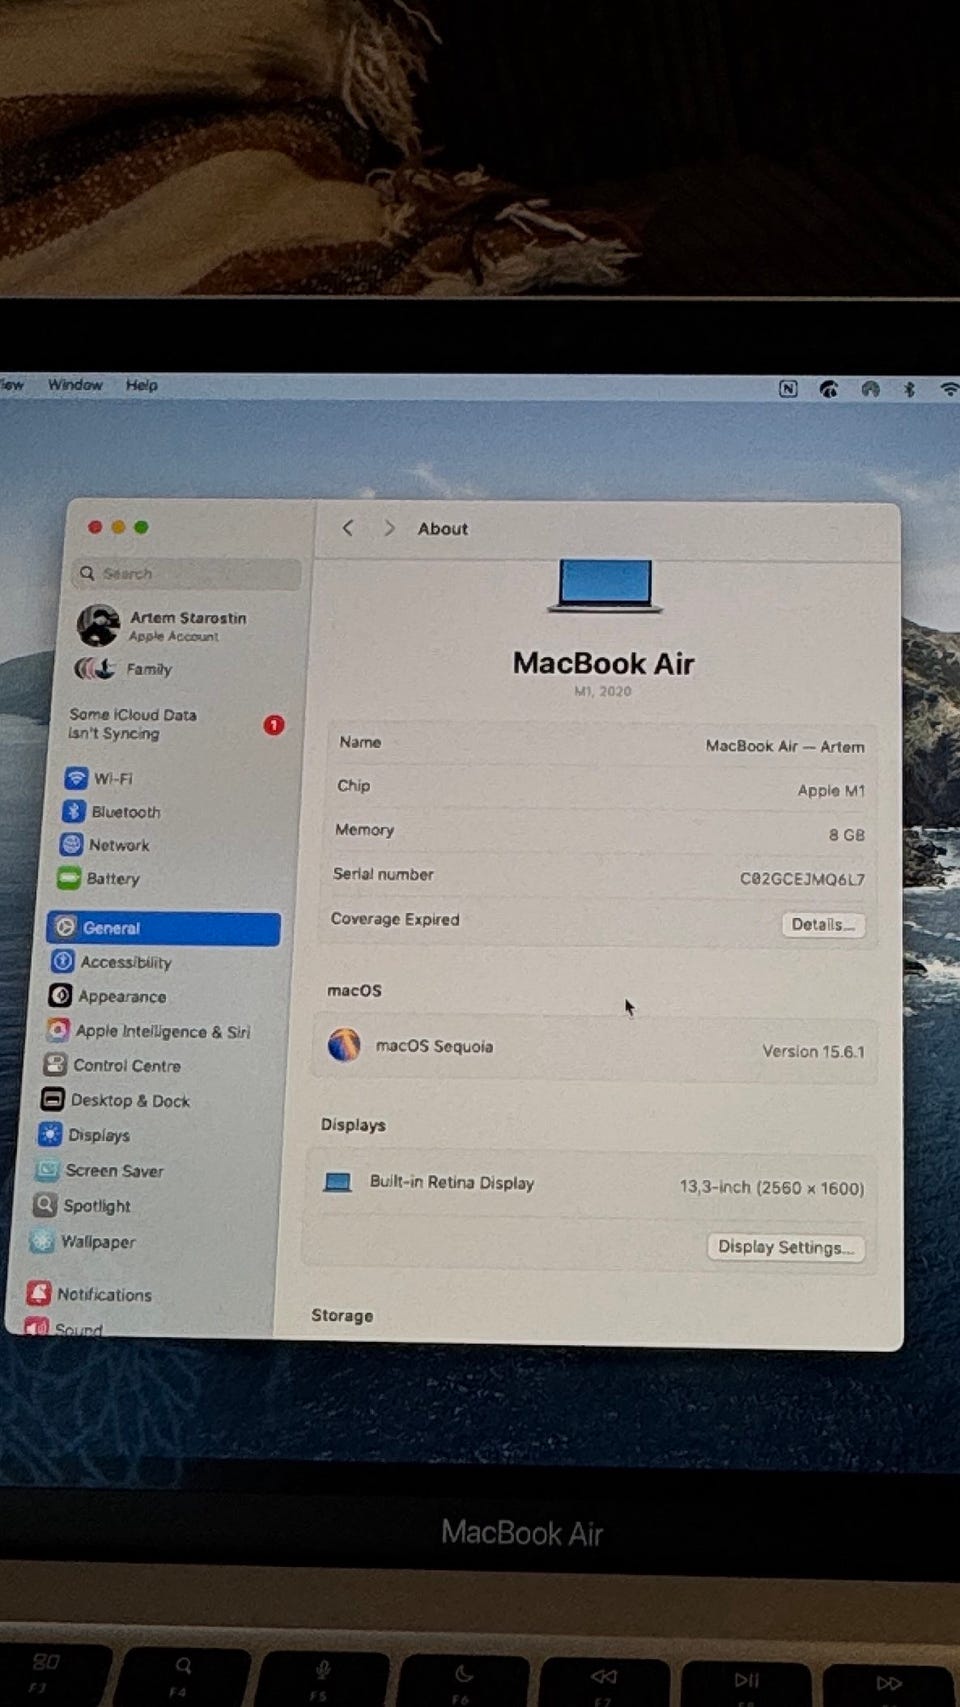960x1707 pixels.
Task: Select serial number C02GCEJMQ6L7
Action: 802,879
